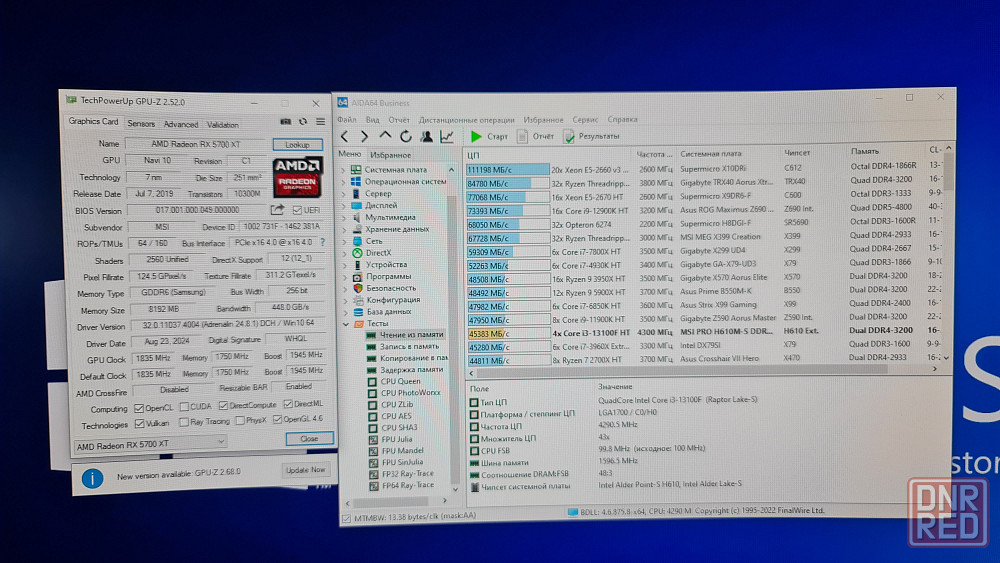Click the share BIOS icon next to UEFI
Screen dimensions: 1000x563
[x=277, y=210]
